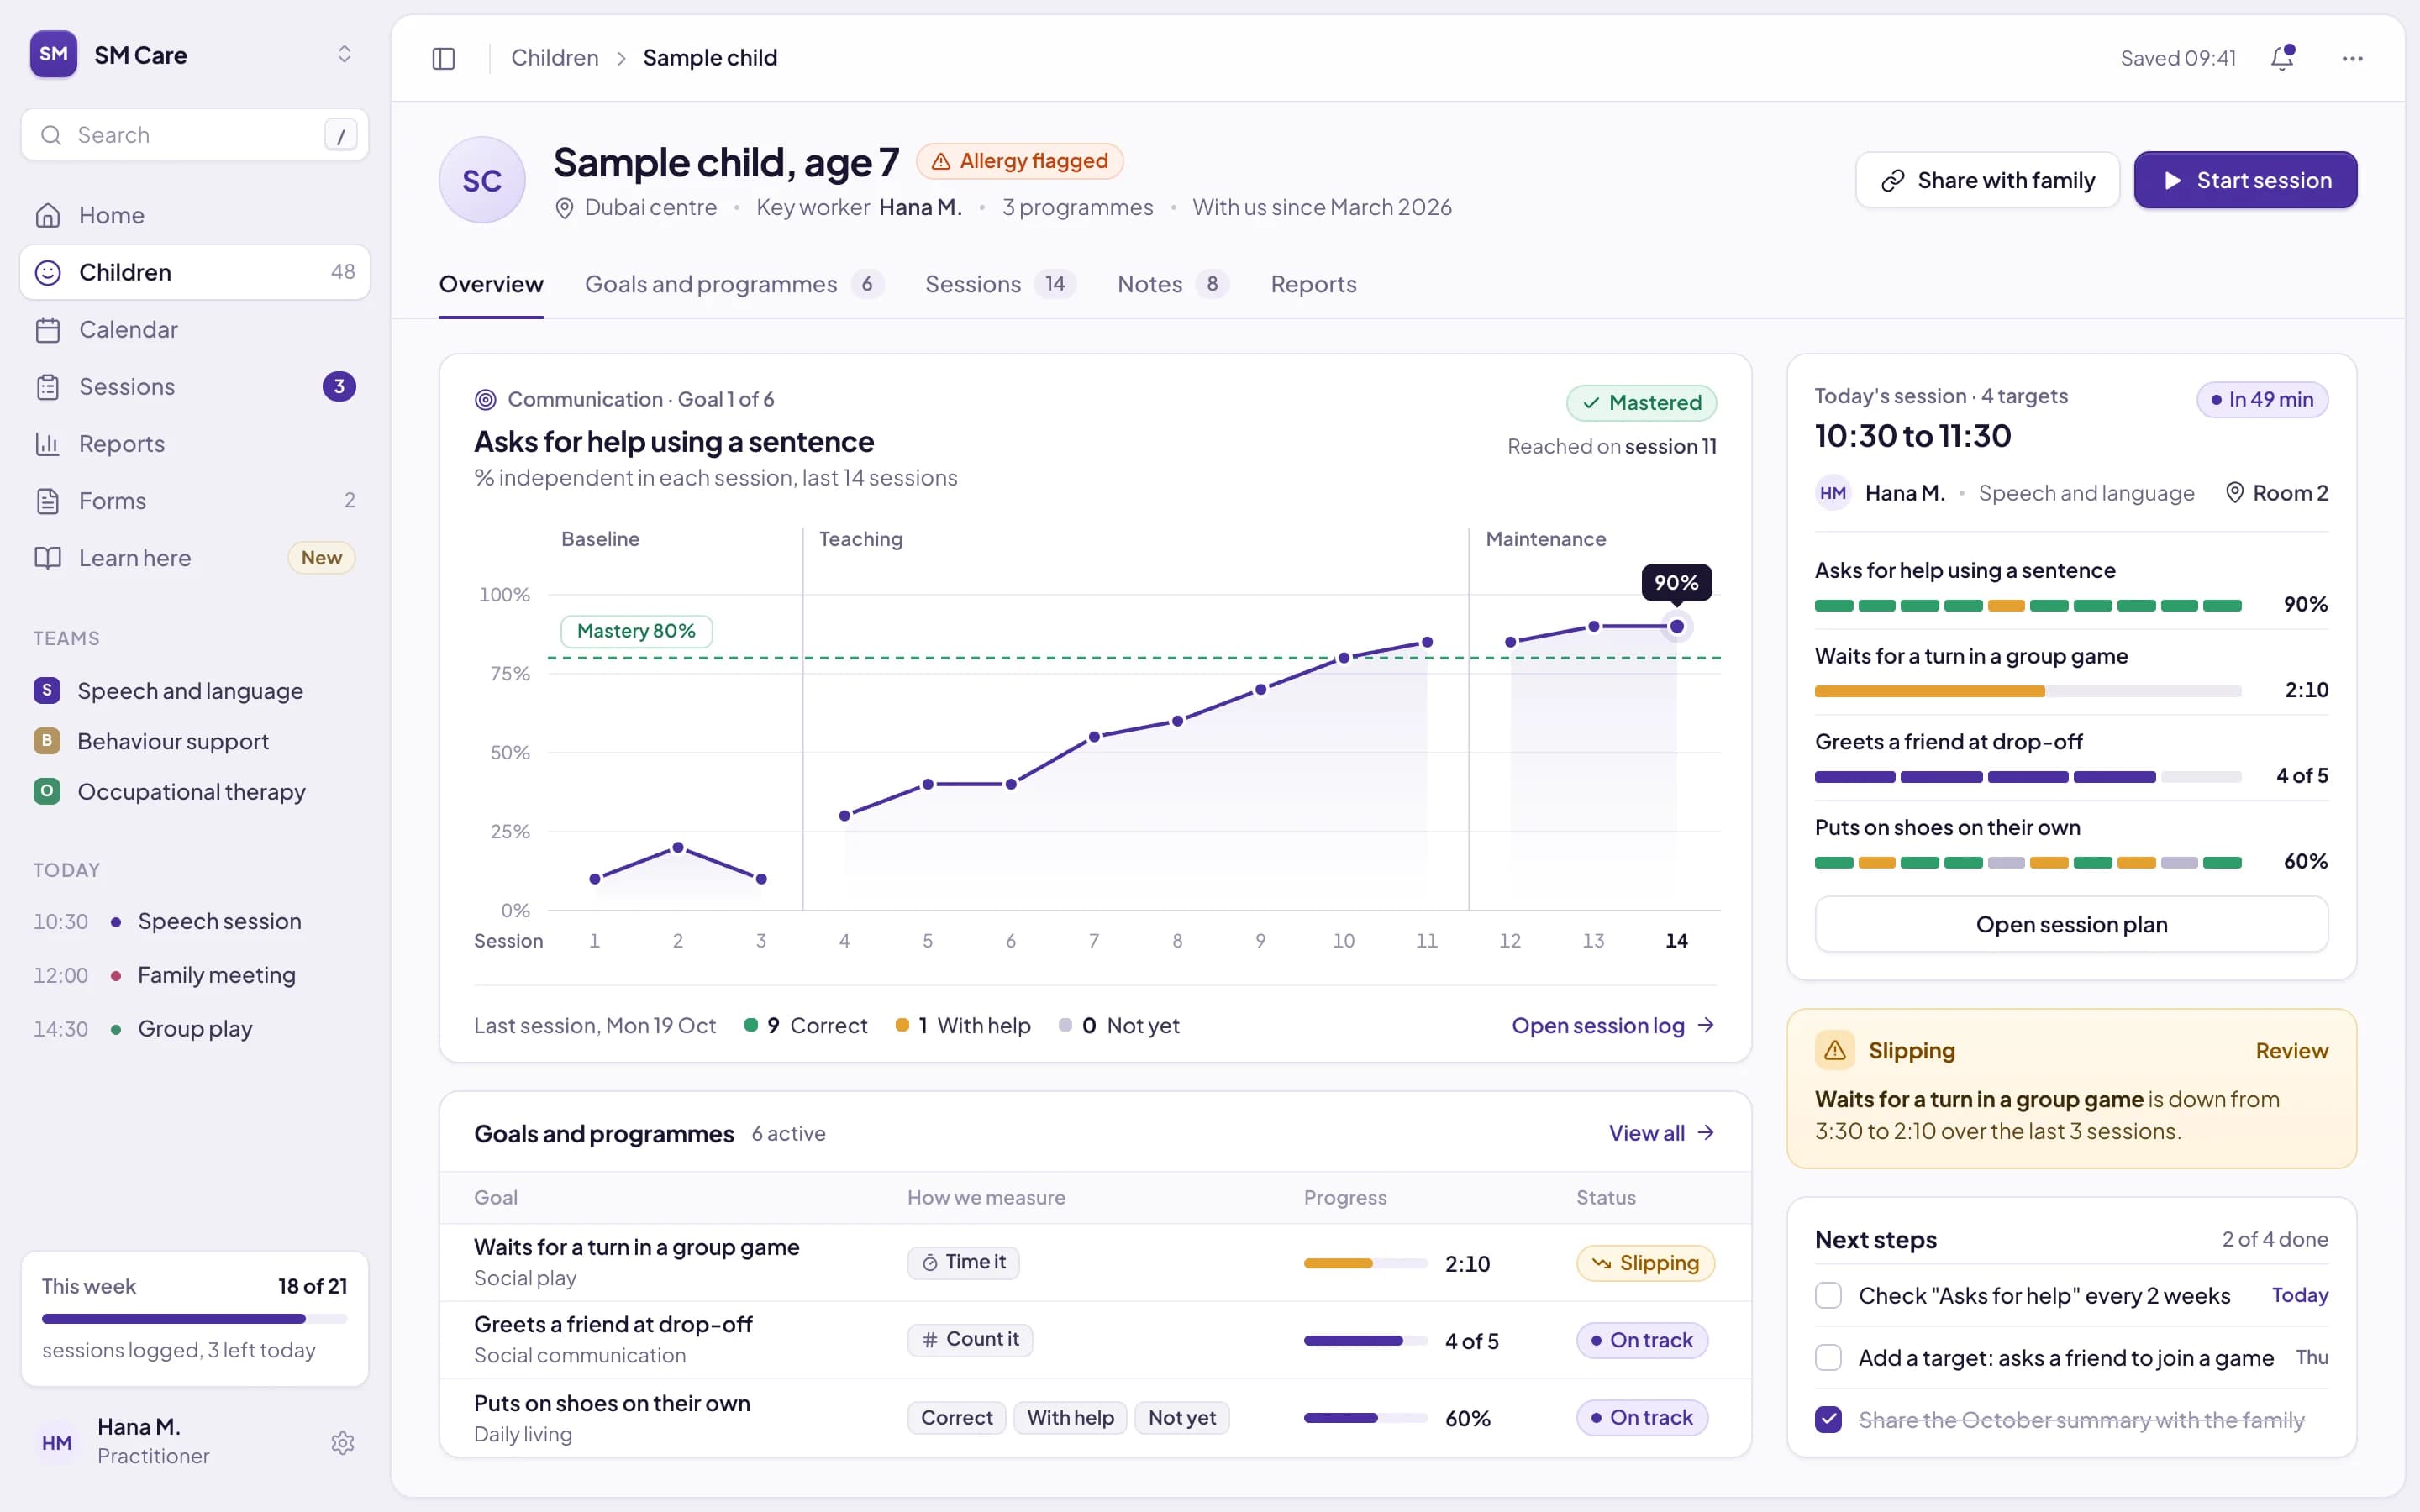Viewport: 2420px width, 1512px height.
Task: Click the Reports bar chart icon
Action: coord(47,443)
